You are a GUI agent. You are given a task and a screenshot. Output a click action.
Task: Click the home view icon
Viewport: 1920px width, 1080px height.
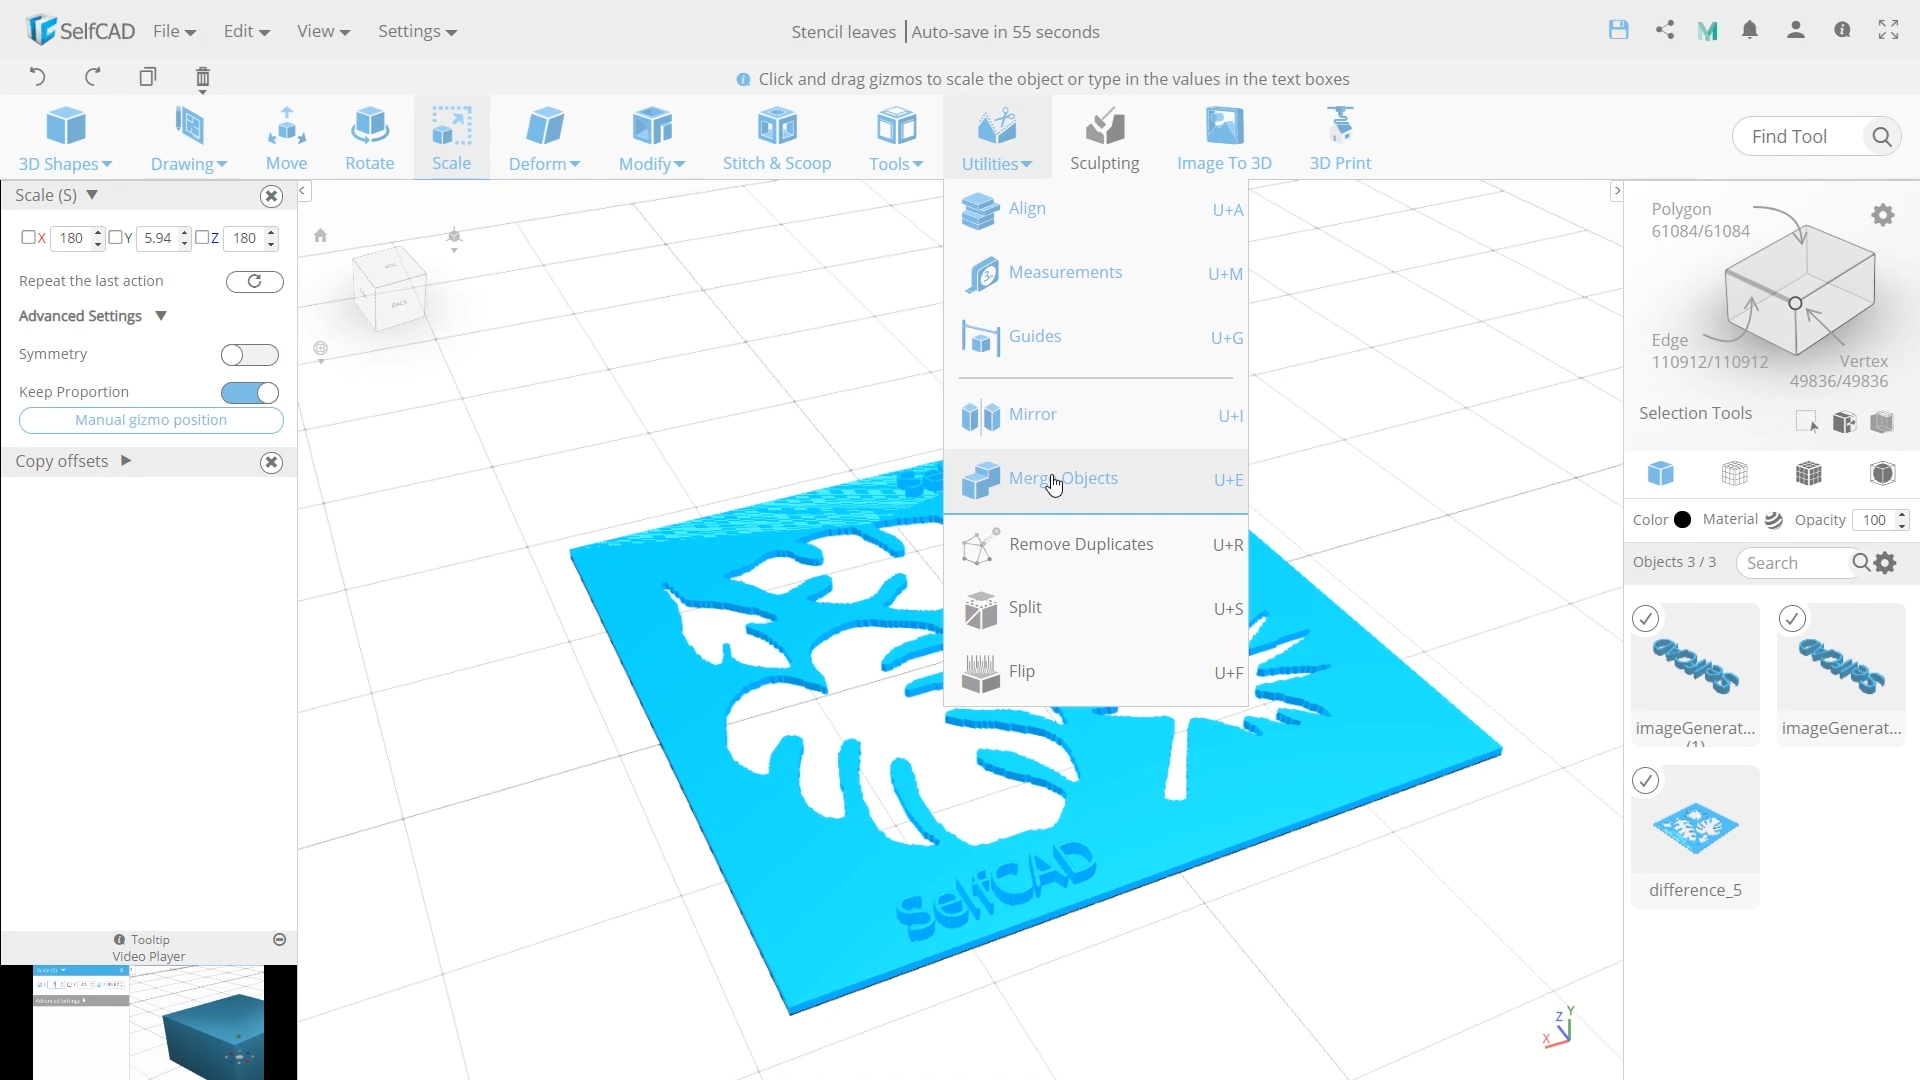320,236
